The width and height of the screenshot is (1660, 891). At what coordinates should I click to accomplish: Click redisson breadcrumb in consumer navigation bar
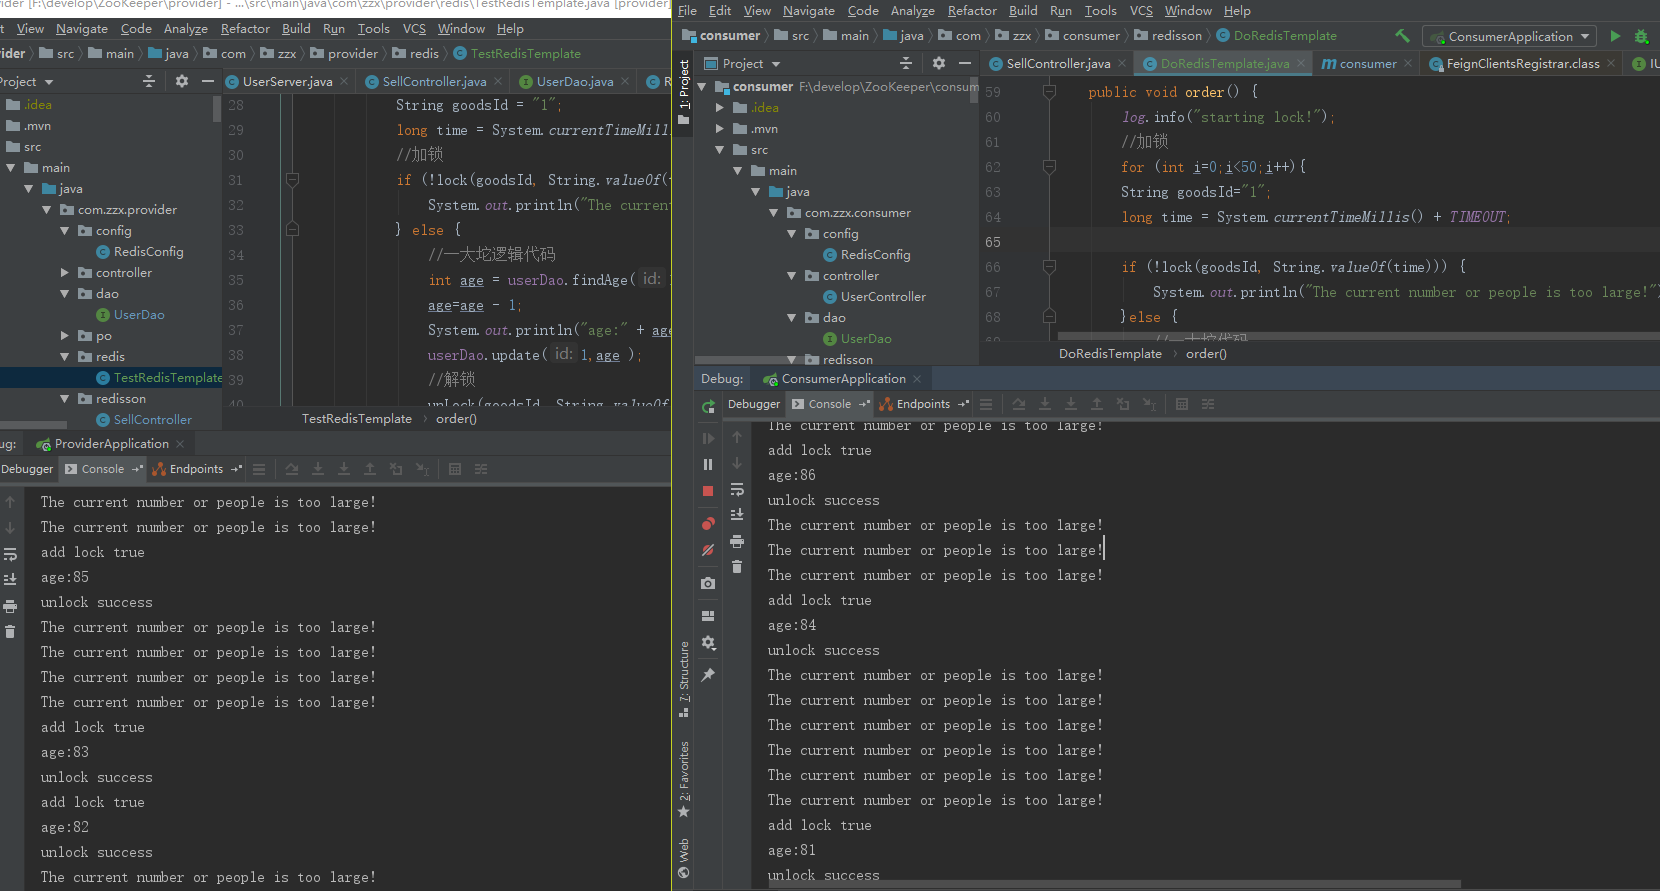coord(1177,36)
